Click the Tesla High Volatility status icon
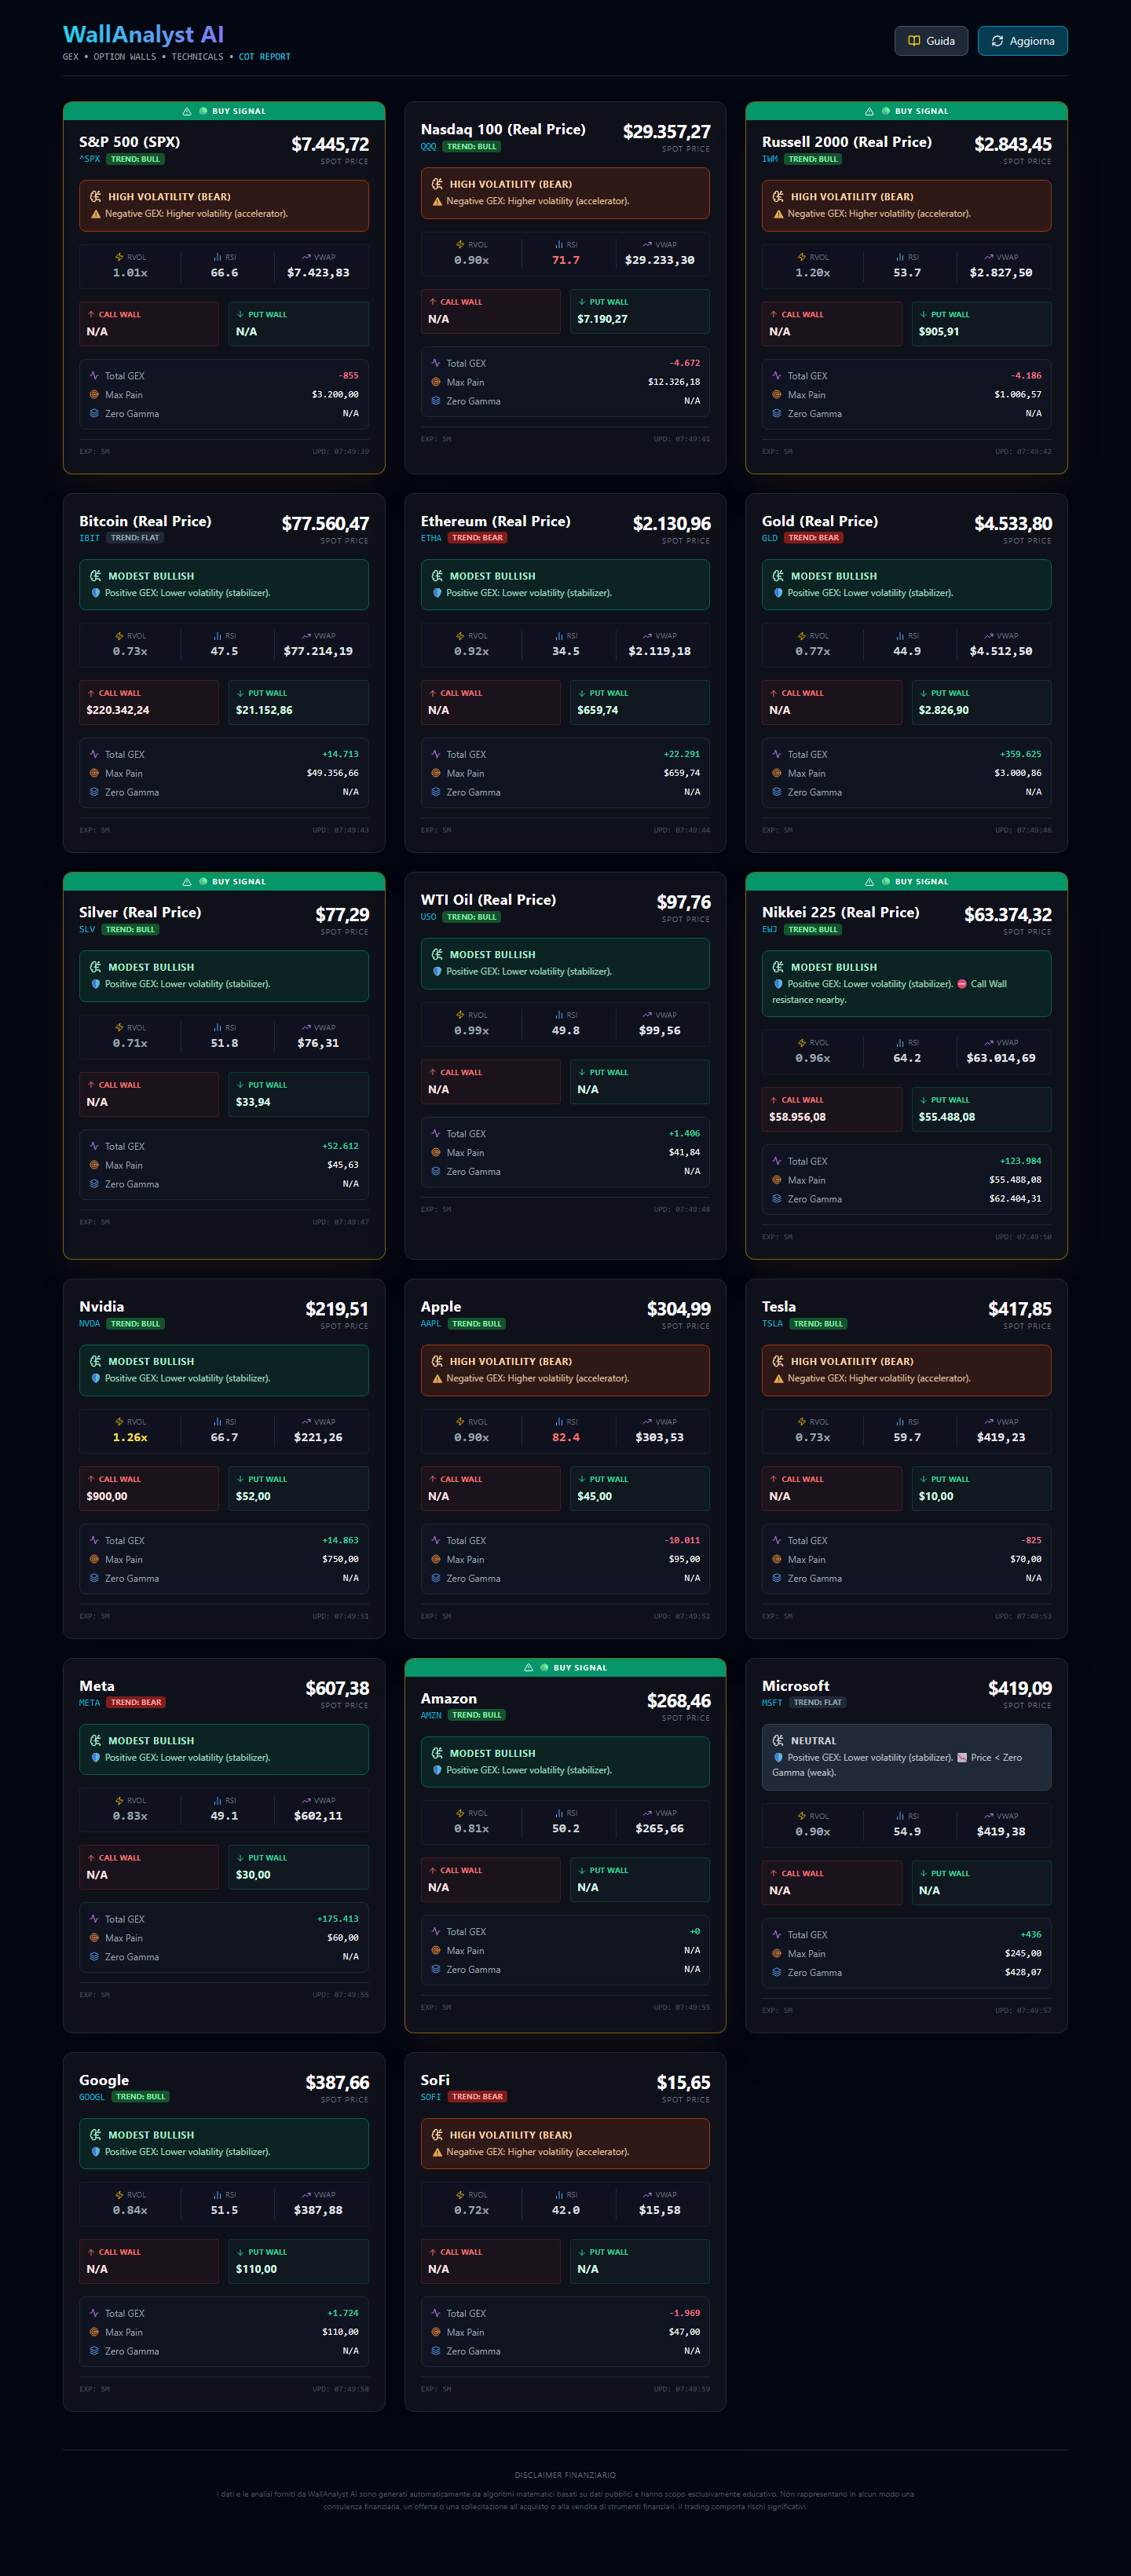This screenshot has width=1131, height=2576. point(778,1361)
